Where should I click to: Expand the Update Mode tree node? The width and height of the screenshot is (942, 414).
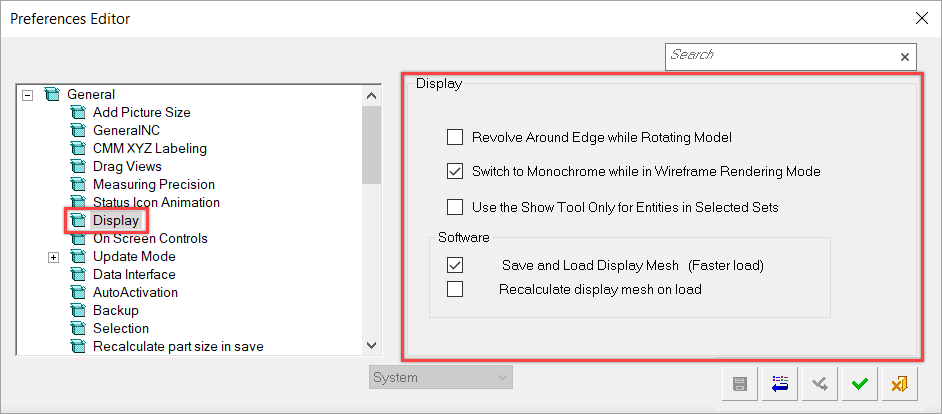coord(53,257)
